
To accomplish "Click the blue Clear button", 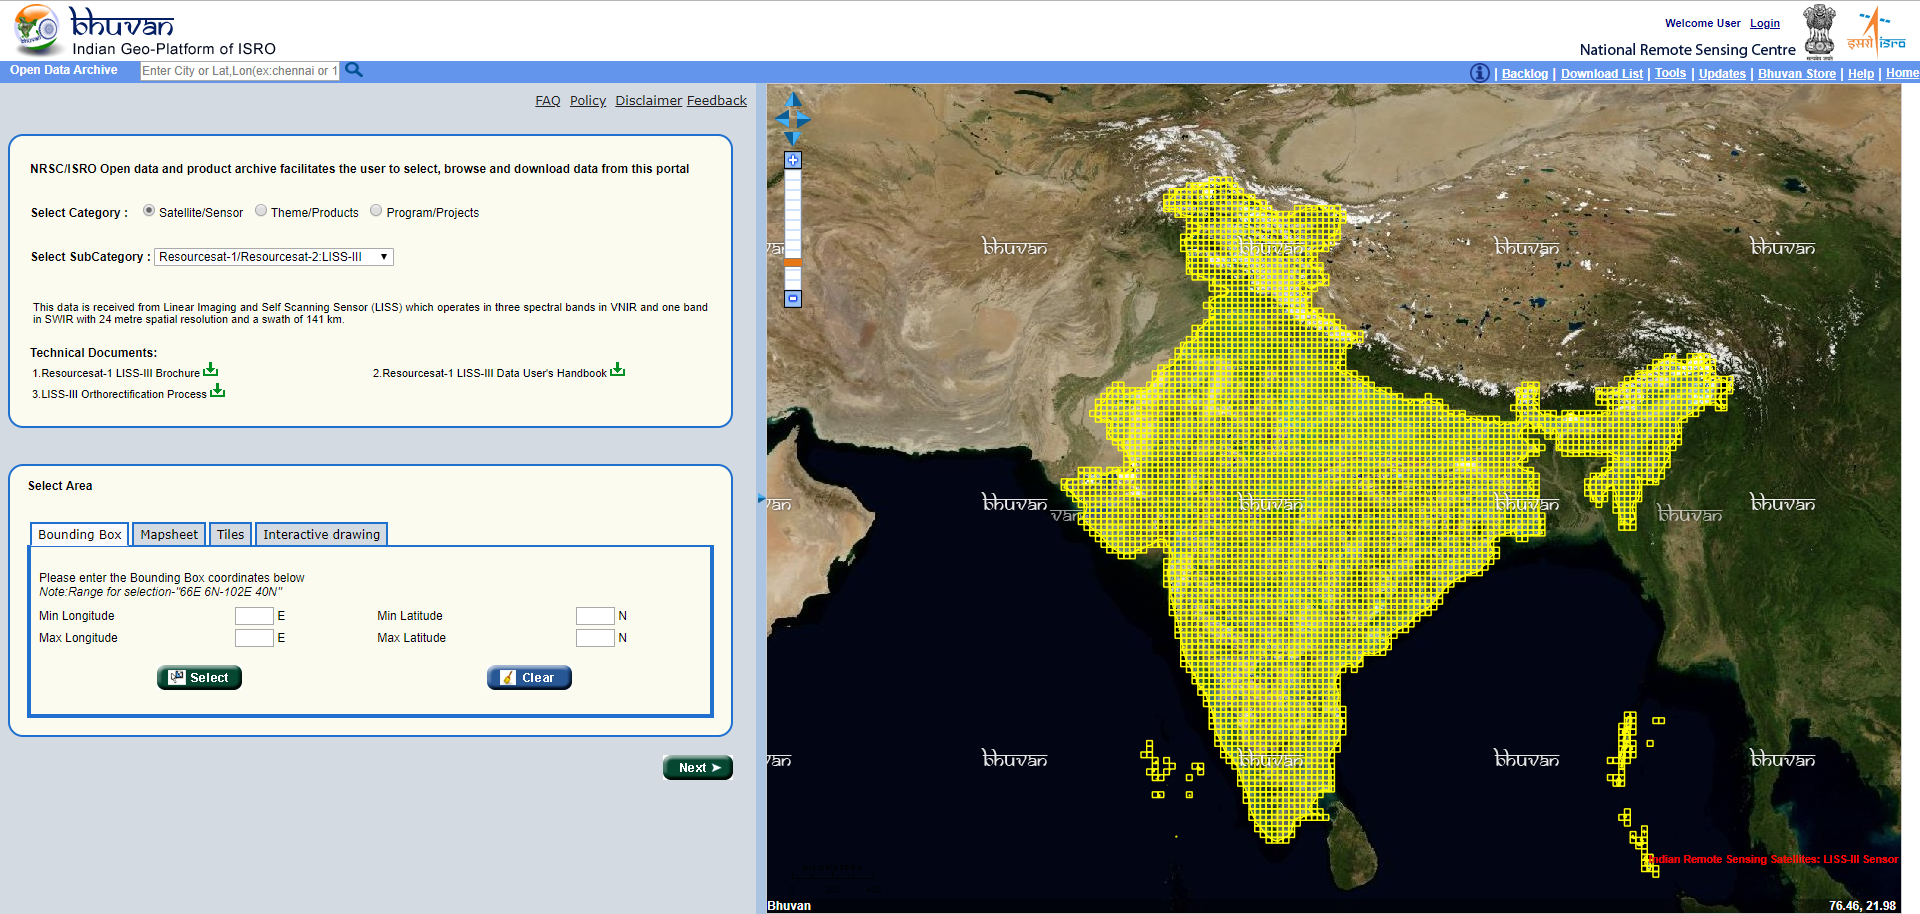I will pyautogui.click(x=529, y=678).
